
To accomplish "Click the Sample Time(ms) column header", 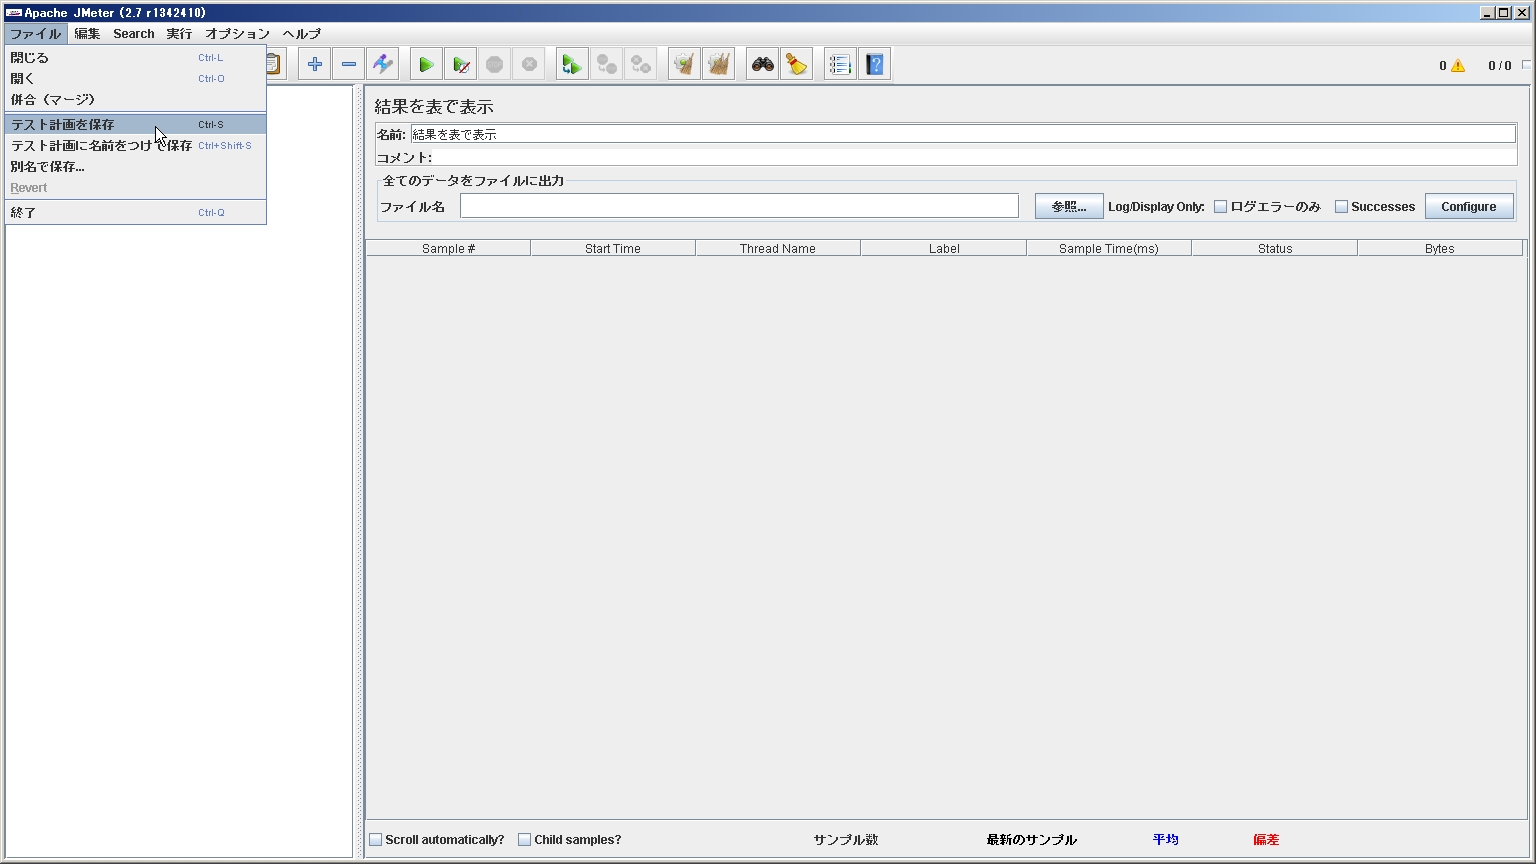I will coord(1109,249).
